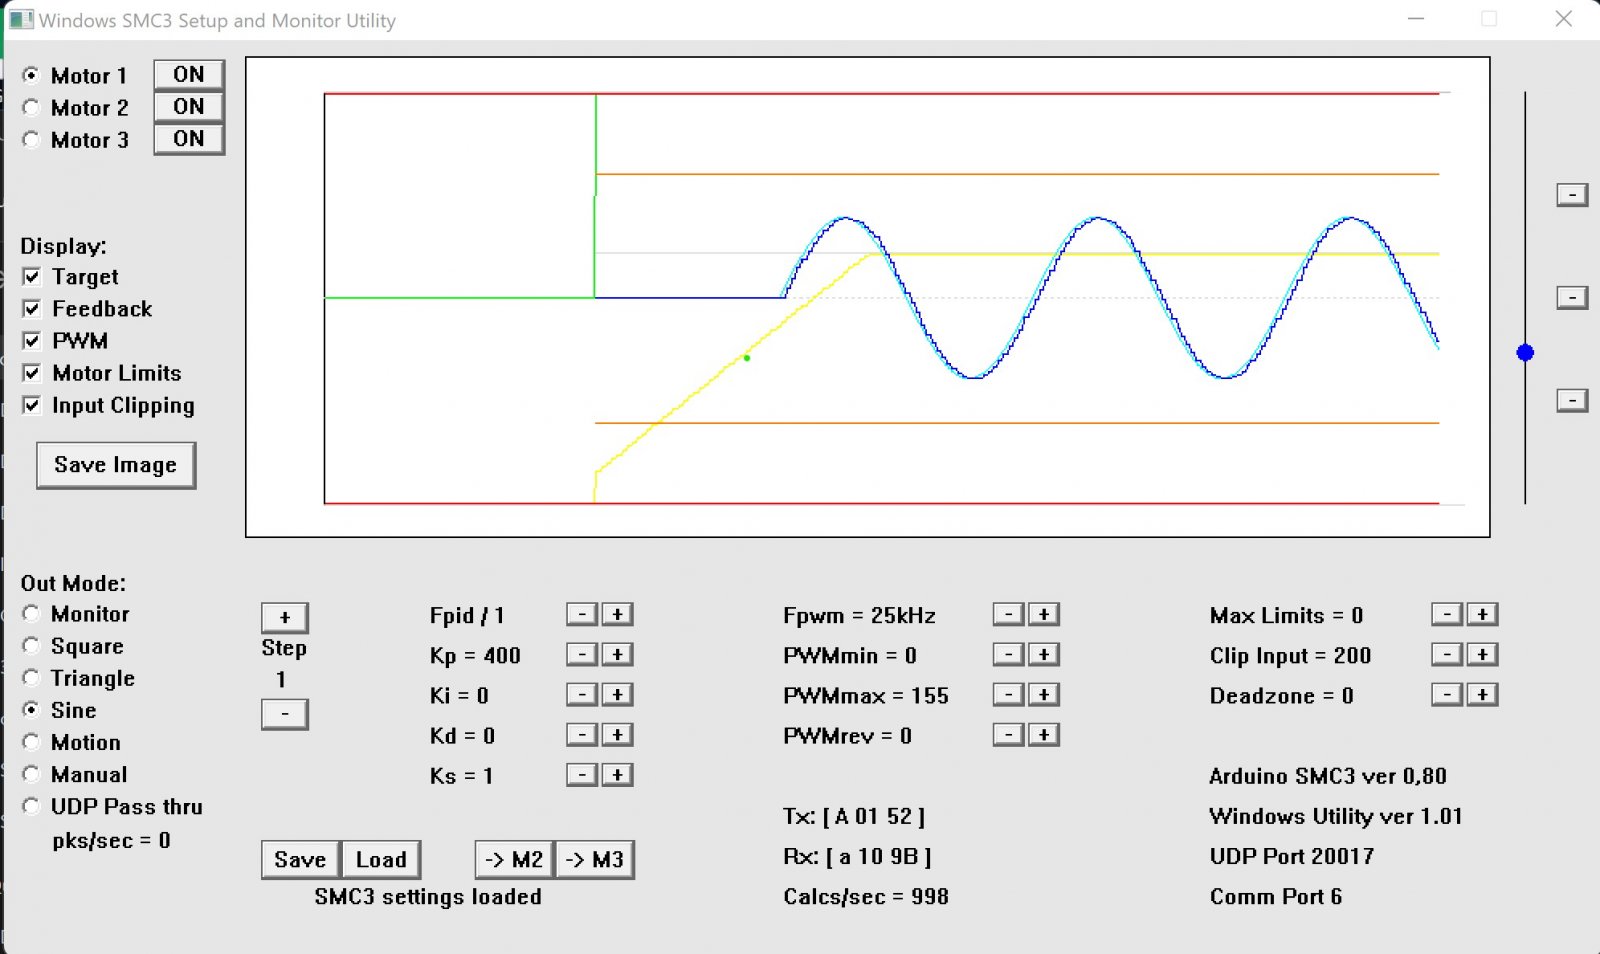
Task: Choose Manual out mode
Action: [x=31, y=774]
